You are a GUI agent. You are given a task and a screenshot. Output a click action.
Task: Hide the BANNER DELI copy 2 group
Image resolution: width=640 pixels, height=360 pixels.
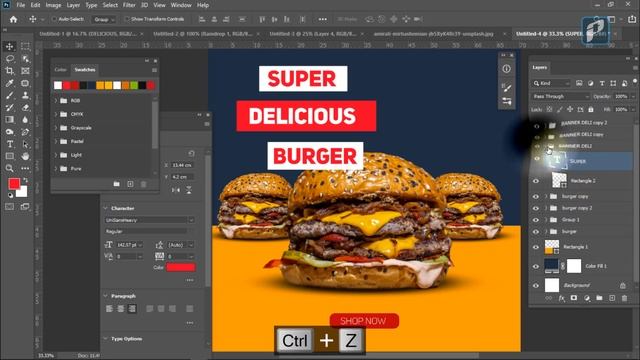tap(536, 126)
